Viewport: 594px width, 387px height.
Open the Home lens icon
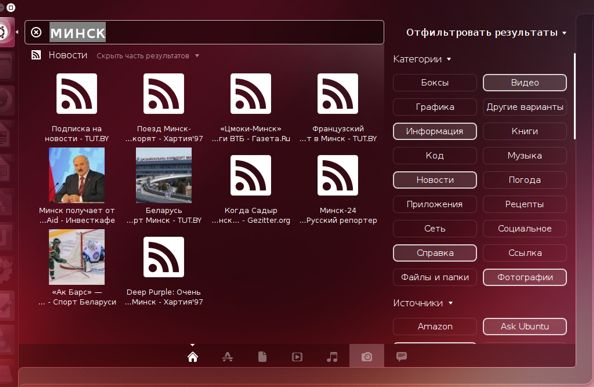click(x=192, y=357)
